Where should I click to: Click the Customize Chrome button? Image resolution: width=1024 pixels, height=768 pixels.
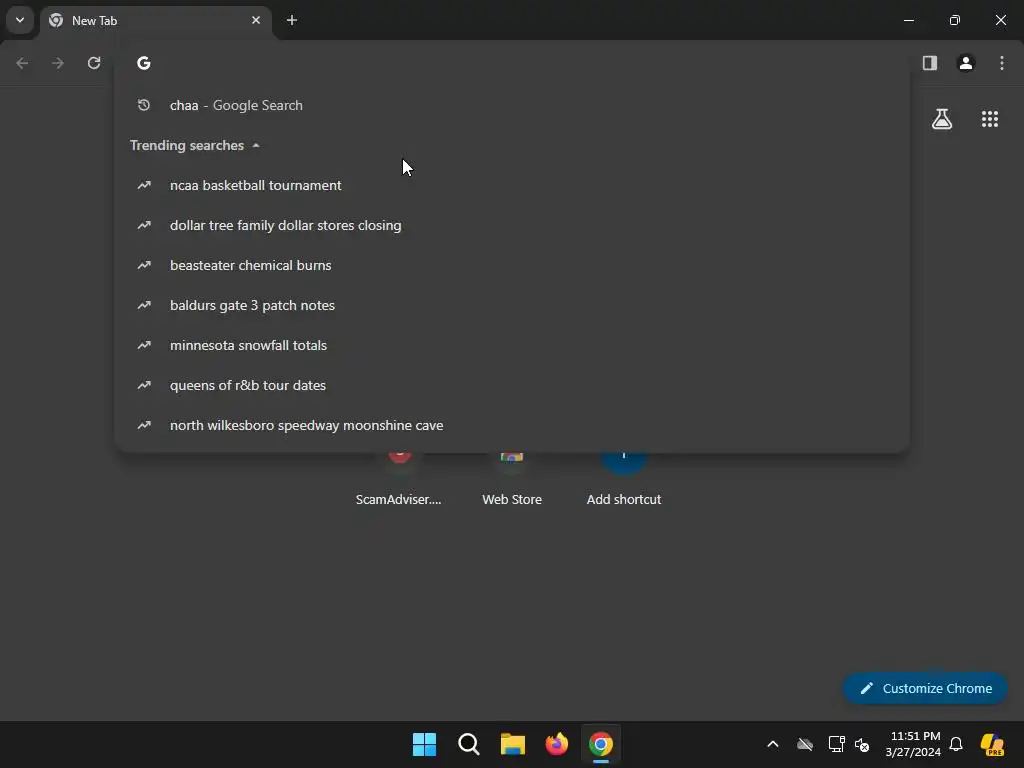point(925,688)
